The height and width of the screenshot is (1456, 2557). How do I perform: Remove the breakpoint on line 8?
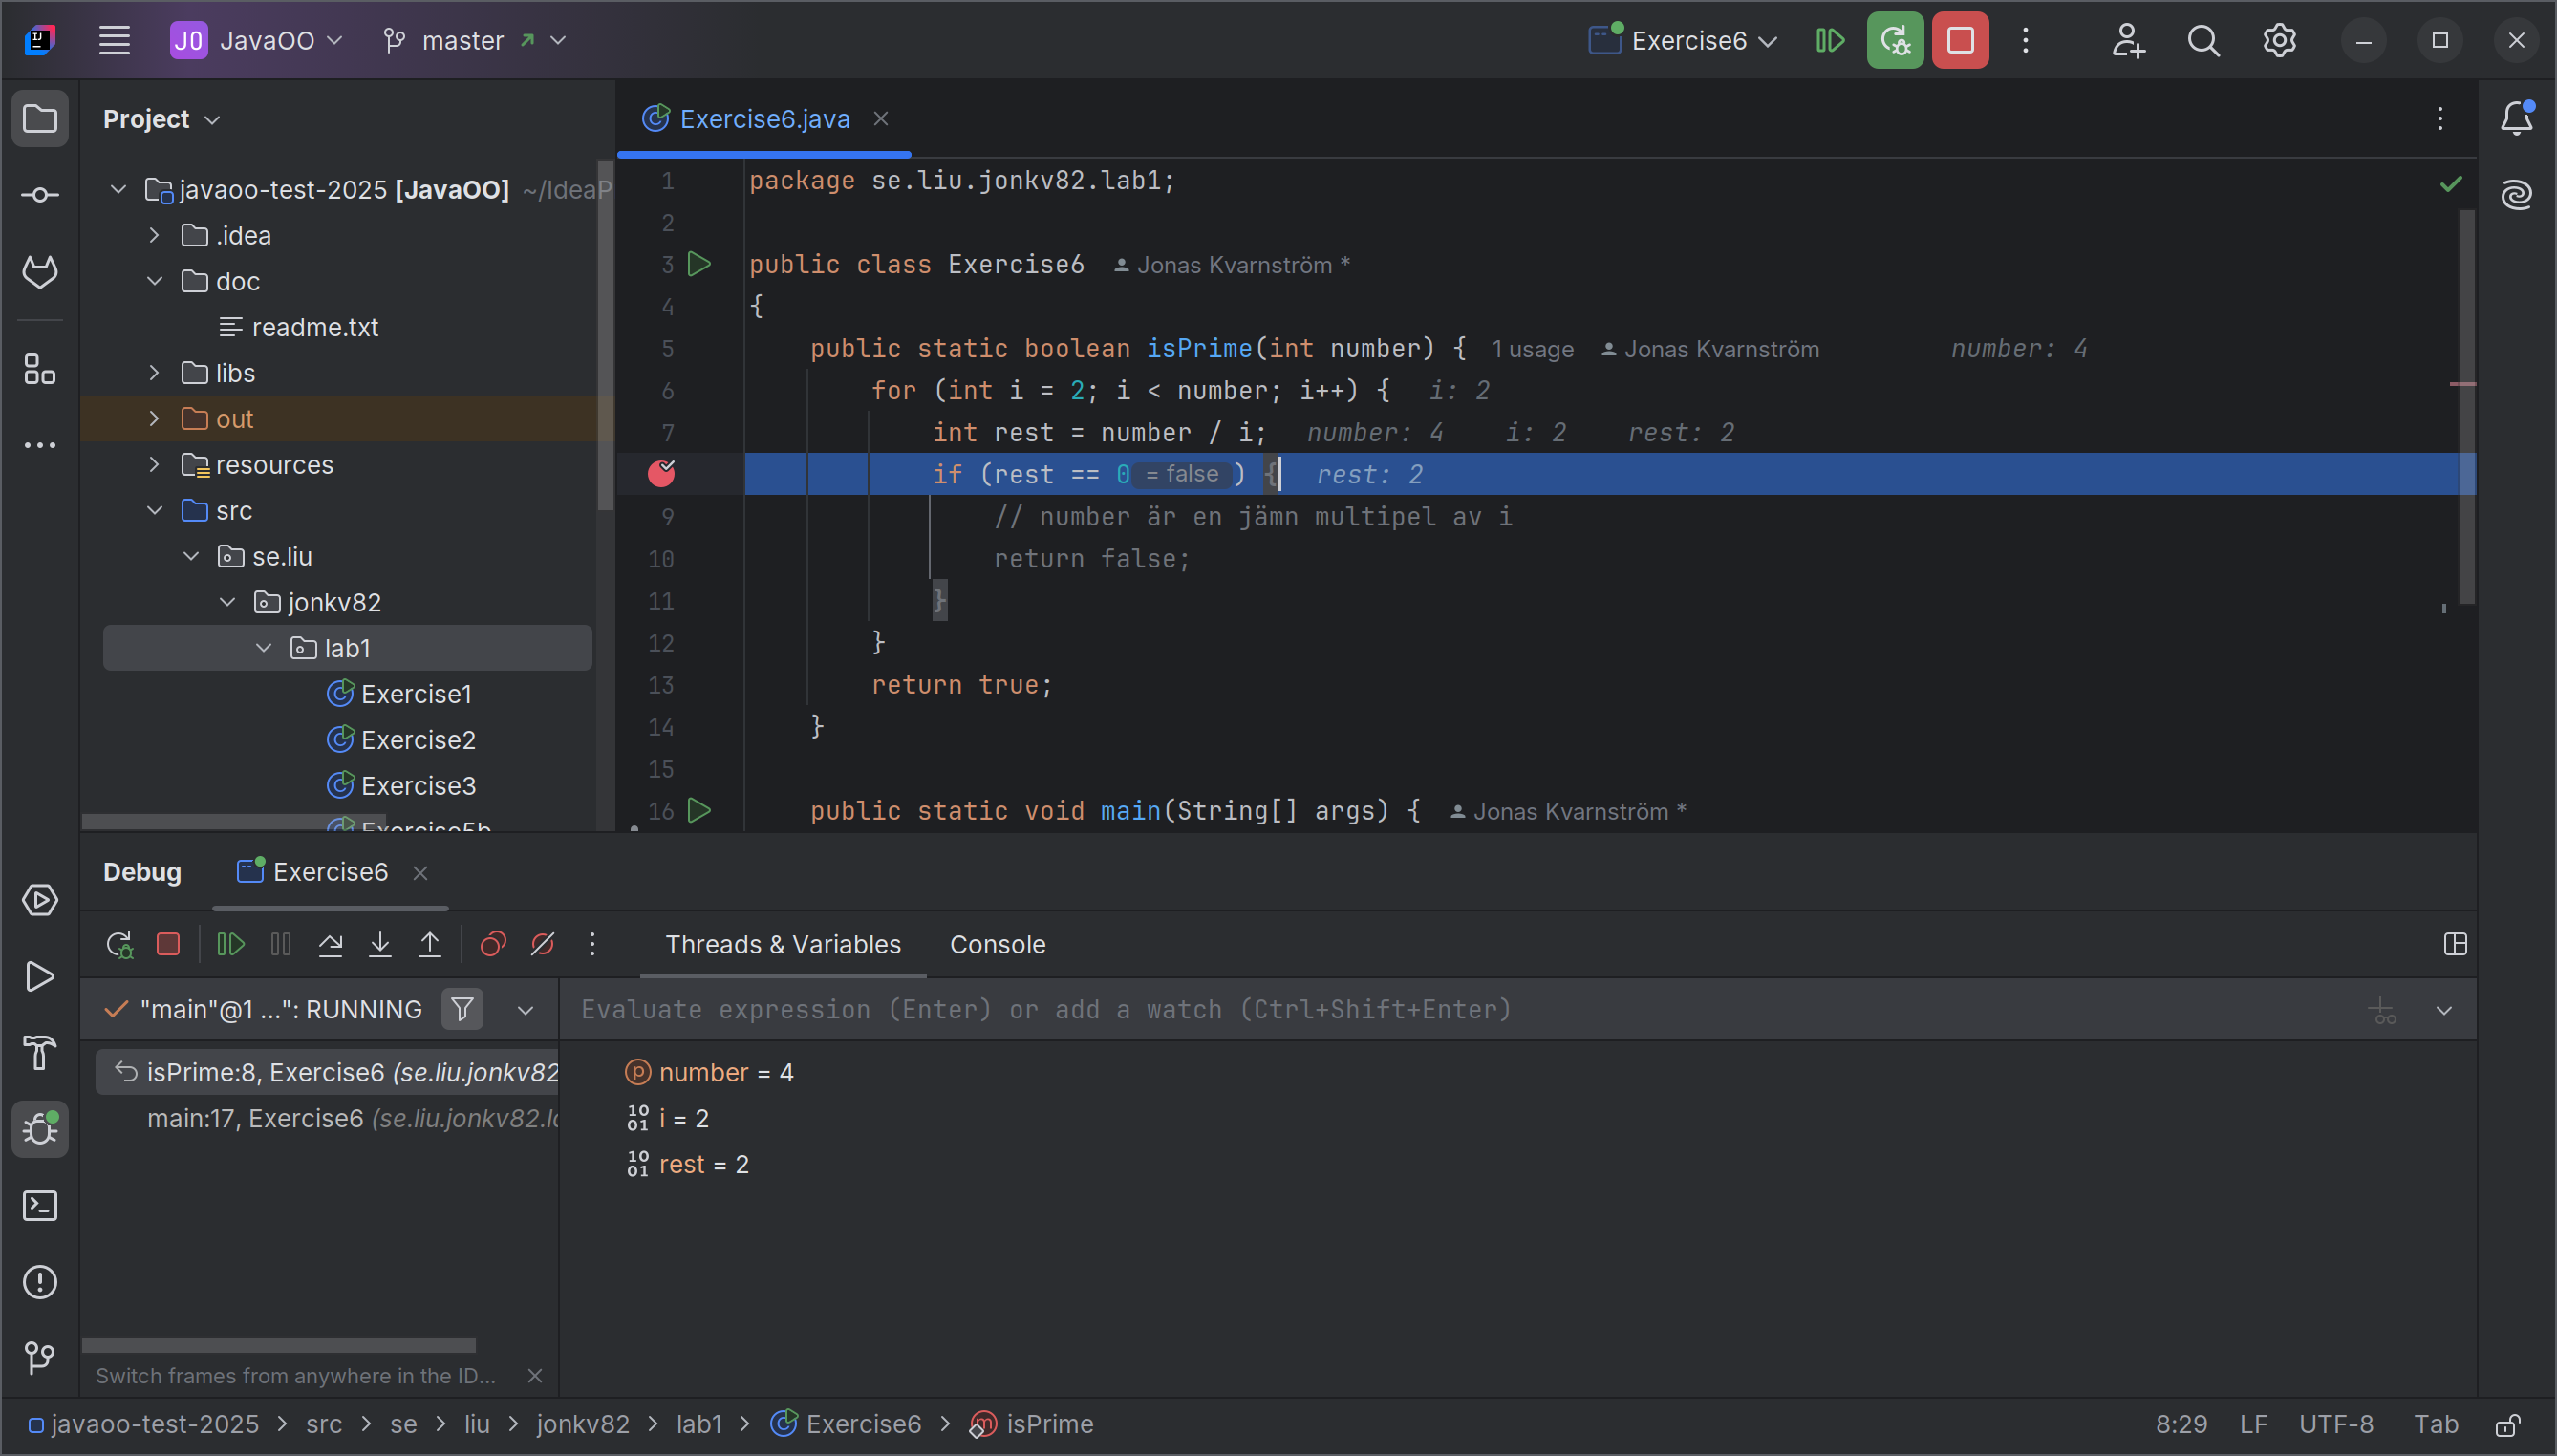(x=661, y=473)
